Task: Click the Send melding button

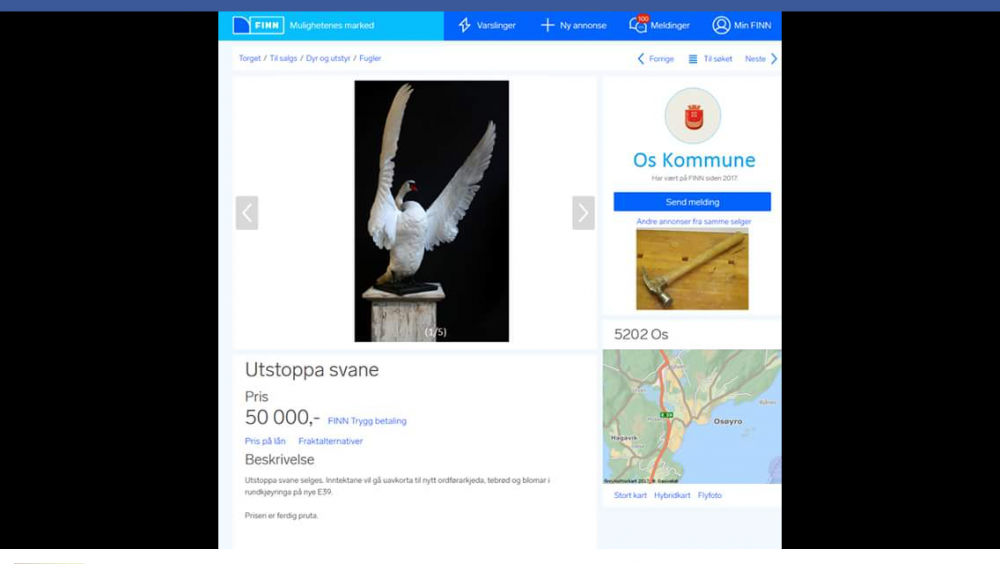Action: click(x=692, y=202)
